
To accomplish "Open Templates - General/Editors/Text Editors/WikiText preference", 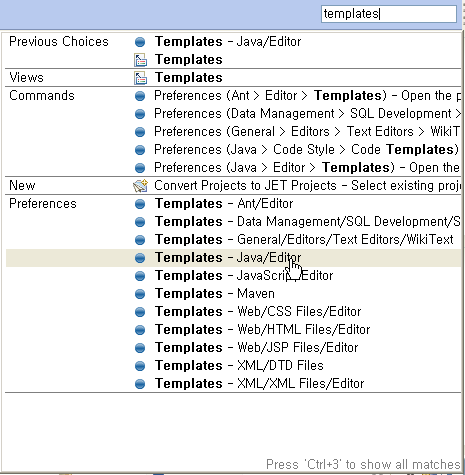I will tap(304, 240).
